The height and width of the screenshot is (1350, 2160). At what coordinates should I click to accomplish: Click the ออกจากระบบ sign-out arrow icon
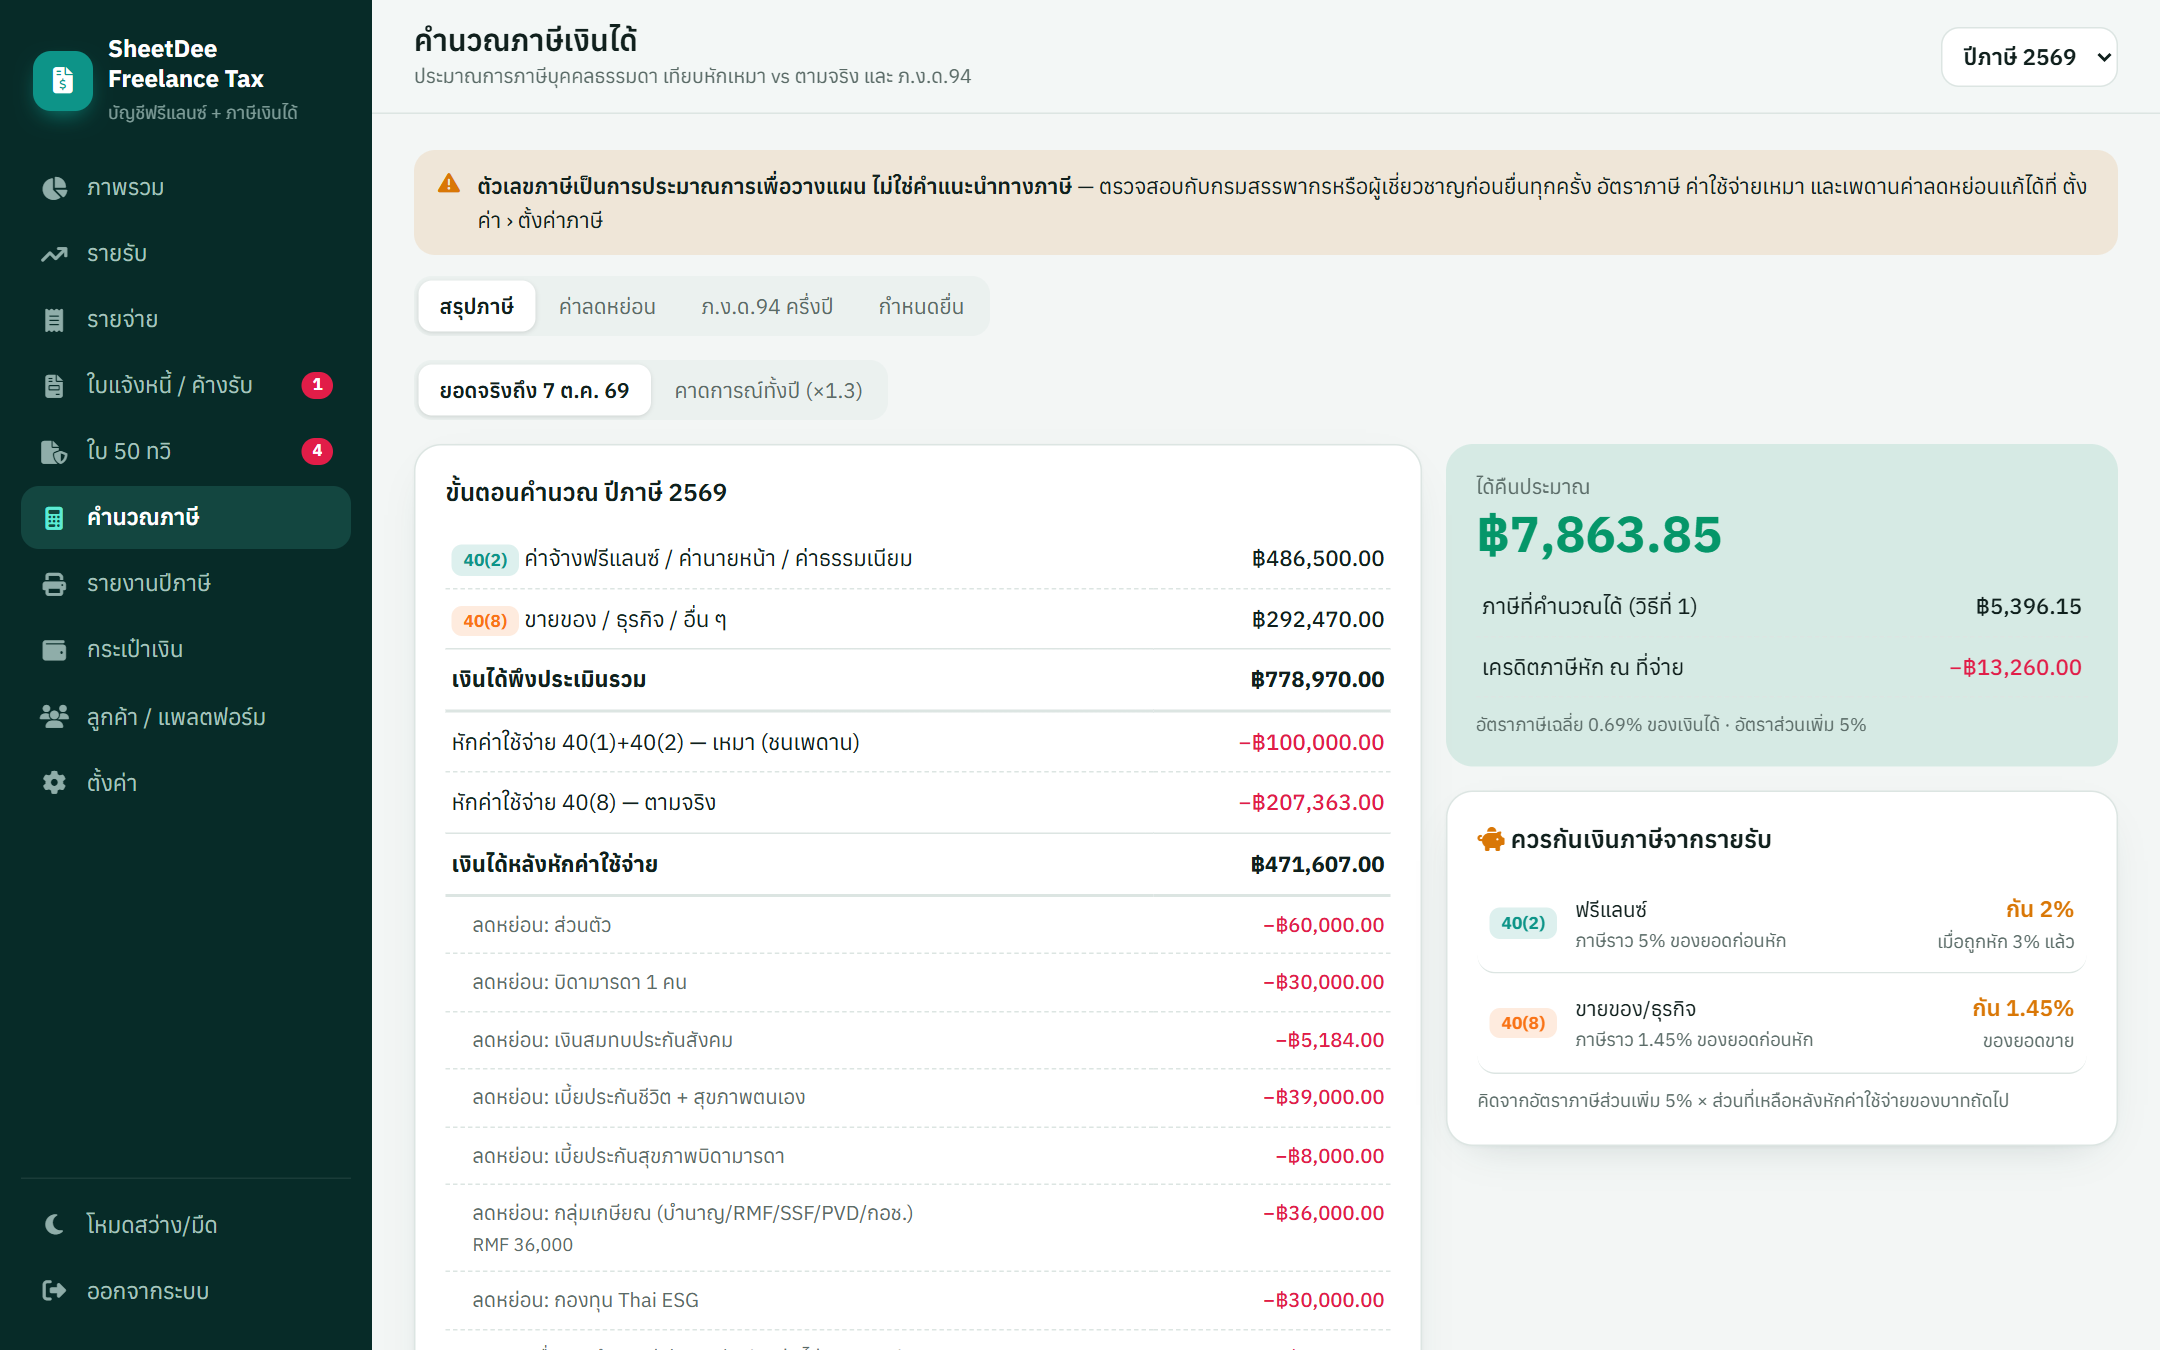point(54,1290)
